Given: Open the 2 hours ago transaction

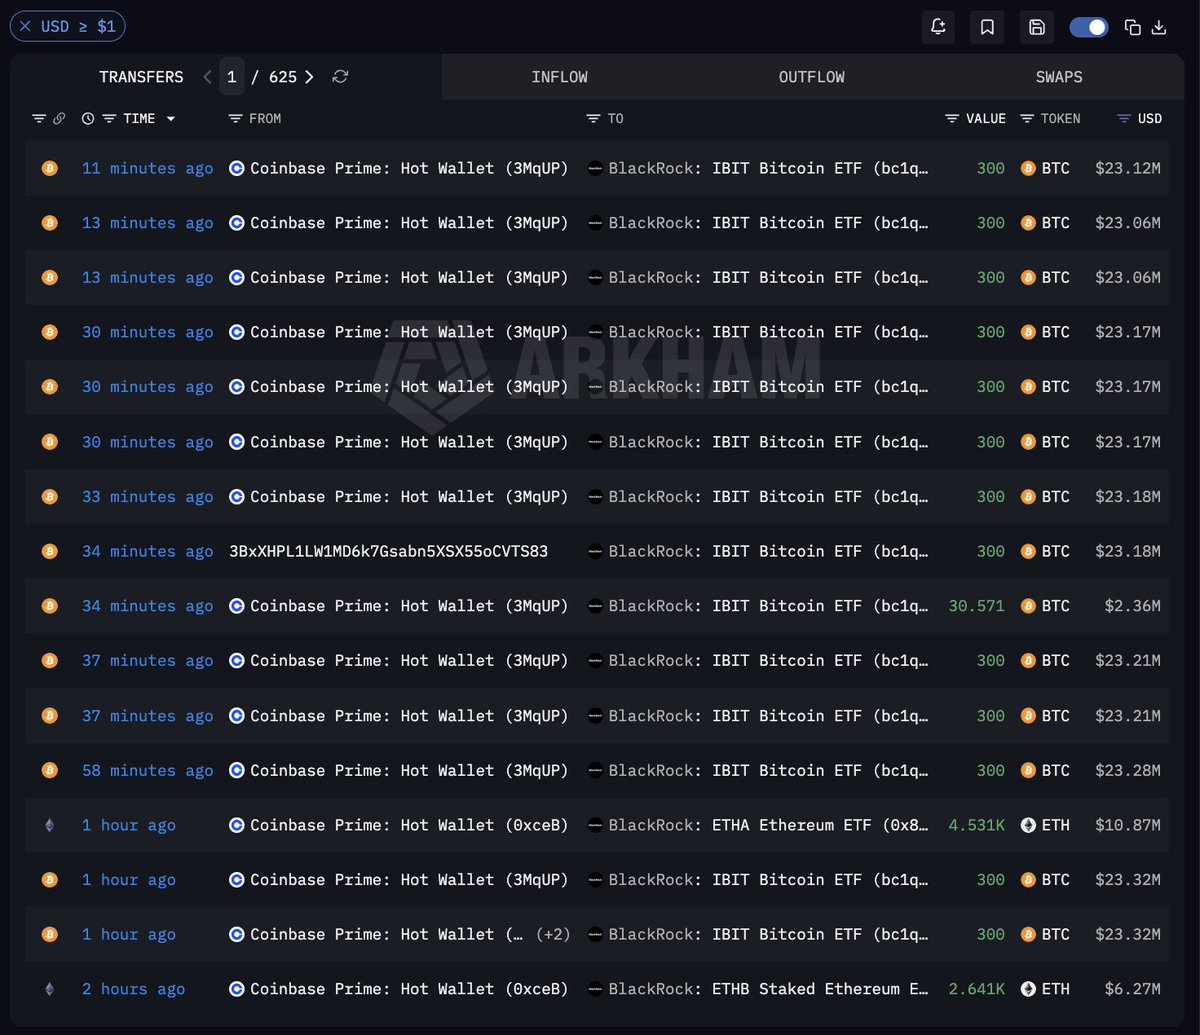Looking at the screenshot, I should tap(133, 989).
